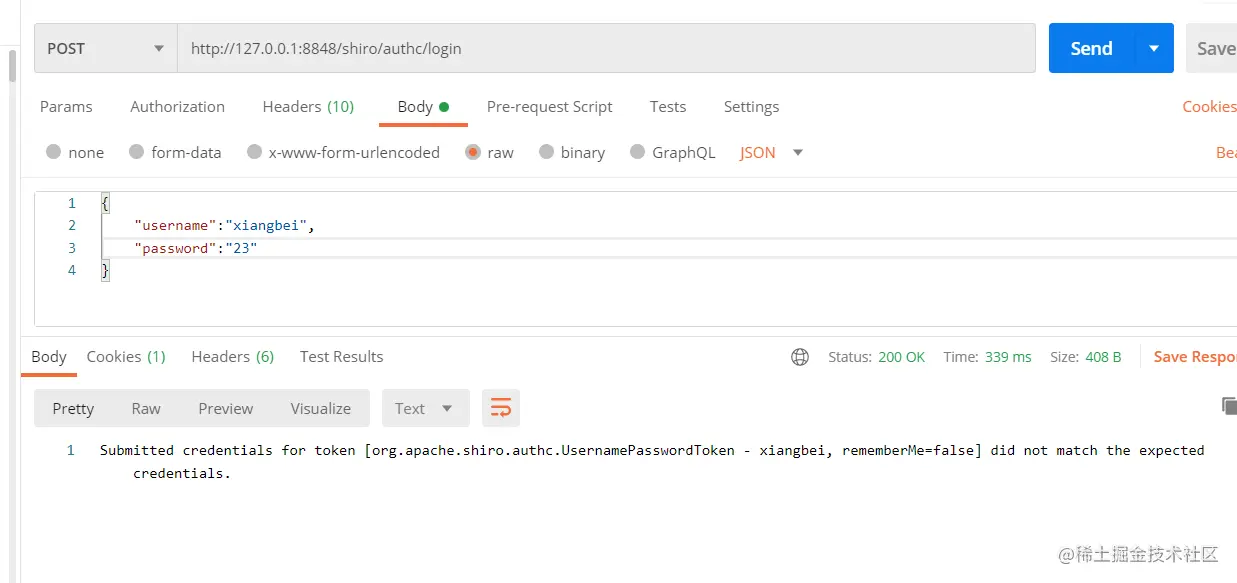Screen dimensions: 1237x583
Task: Open the JSON body format dropdown
Action: point(771,152)
